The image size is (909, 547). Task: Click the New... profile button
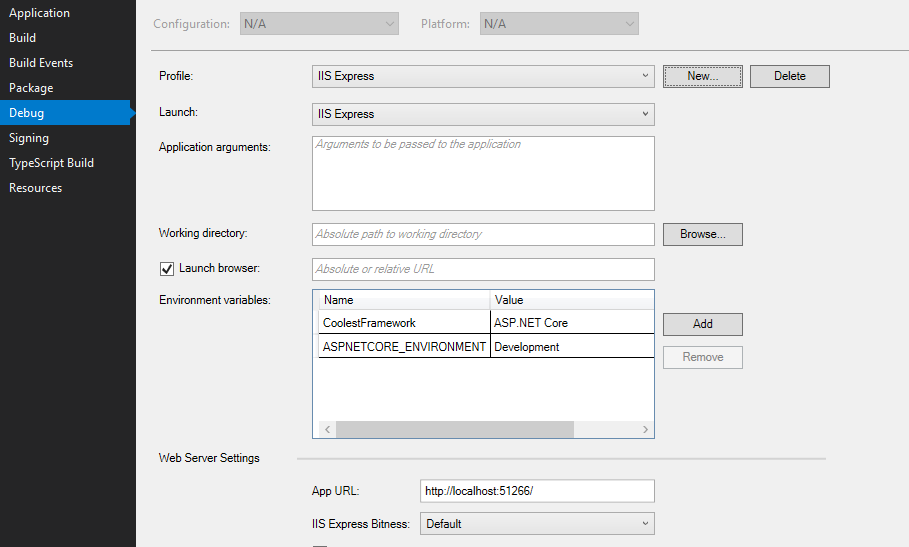tap(703, 76)
